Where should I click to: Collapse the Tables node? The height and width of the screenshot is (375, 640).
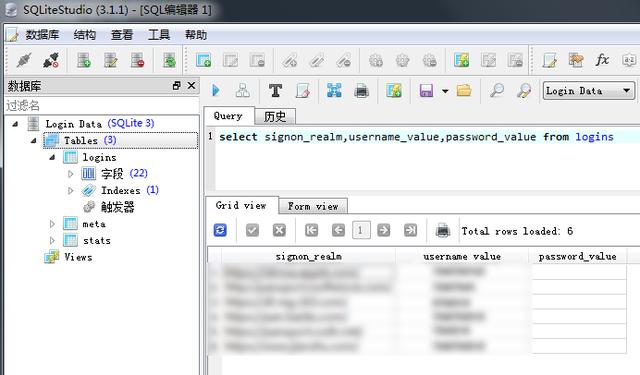pyautogui.click(x=33, y=140)
